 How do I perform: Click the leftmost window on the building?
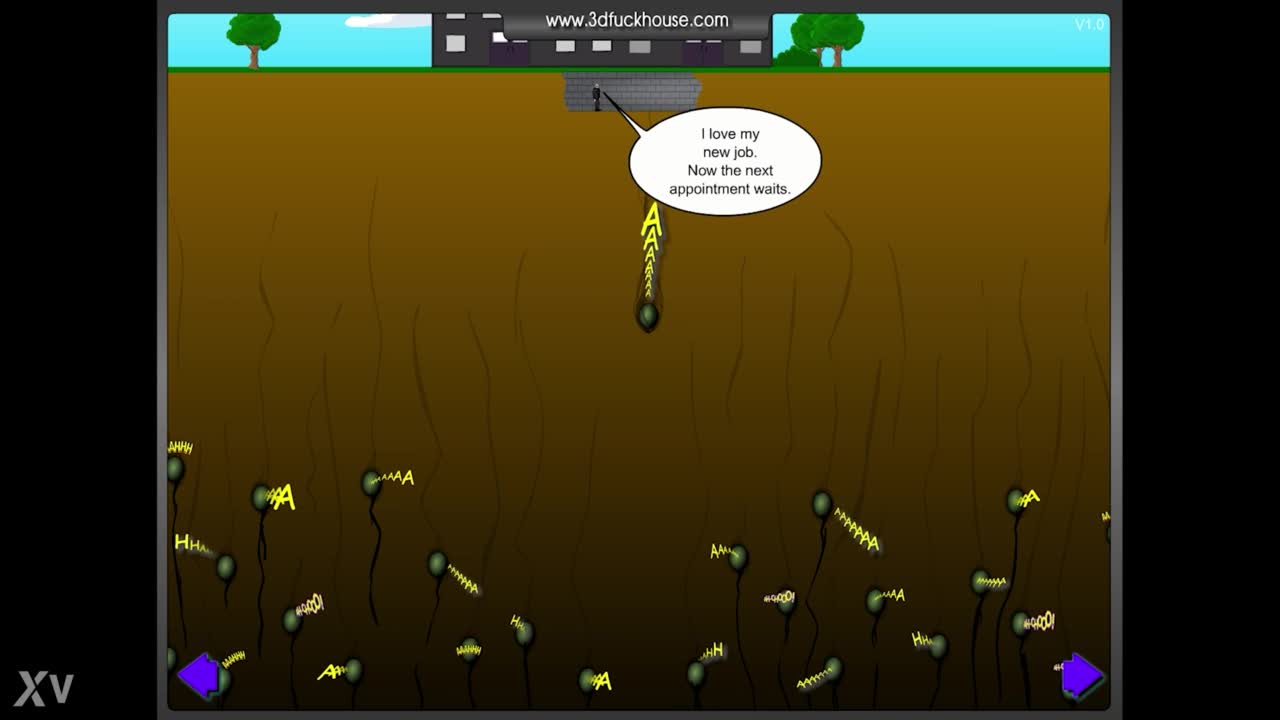click(455, 43)
